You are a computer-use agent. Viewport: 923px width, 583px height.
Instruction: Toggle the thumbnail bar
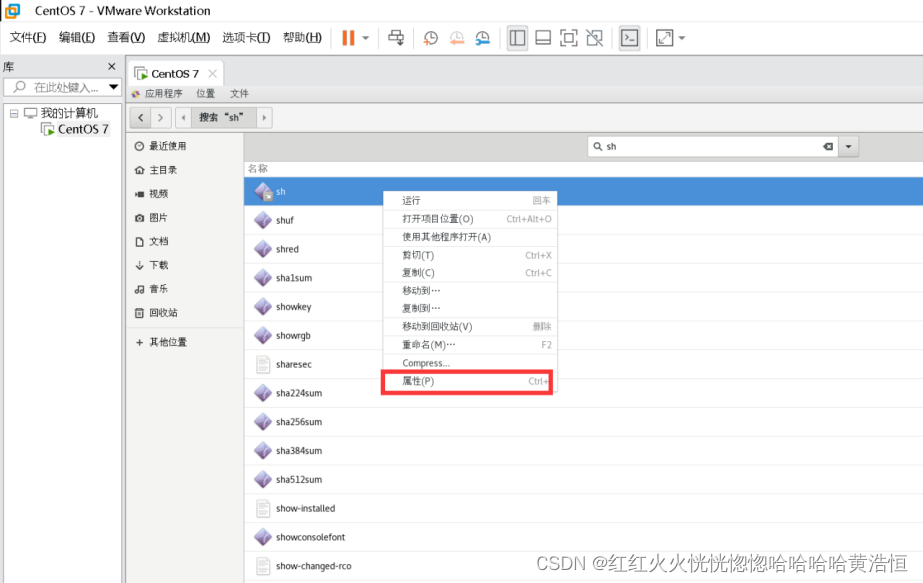pyautogui.click(x=542, y=37)
